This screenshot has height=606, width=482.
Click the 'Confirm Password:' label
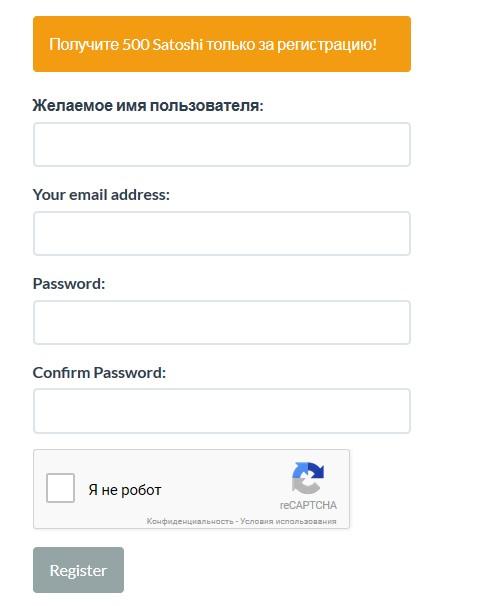(x=99, y=373)
